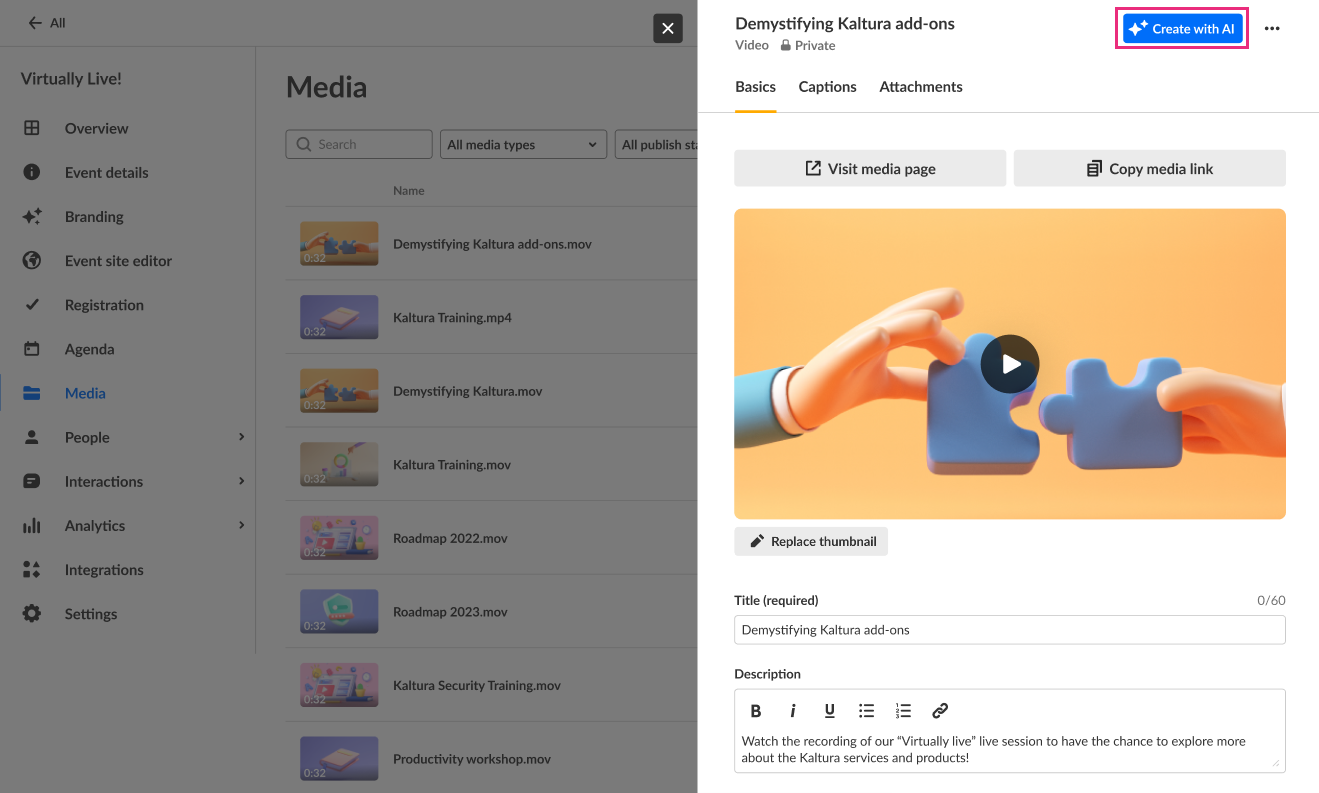Open the Roadmap 2023.mov thumbnail

click(339, 611)
